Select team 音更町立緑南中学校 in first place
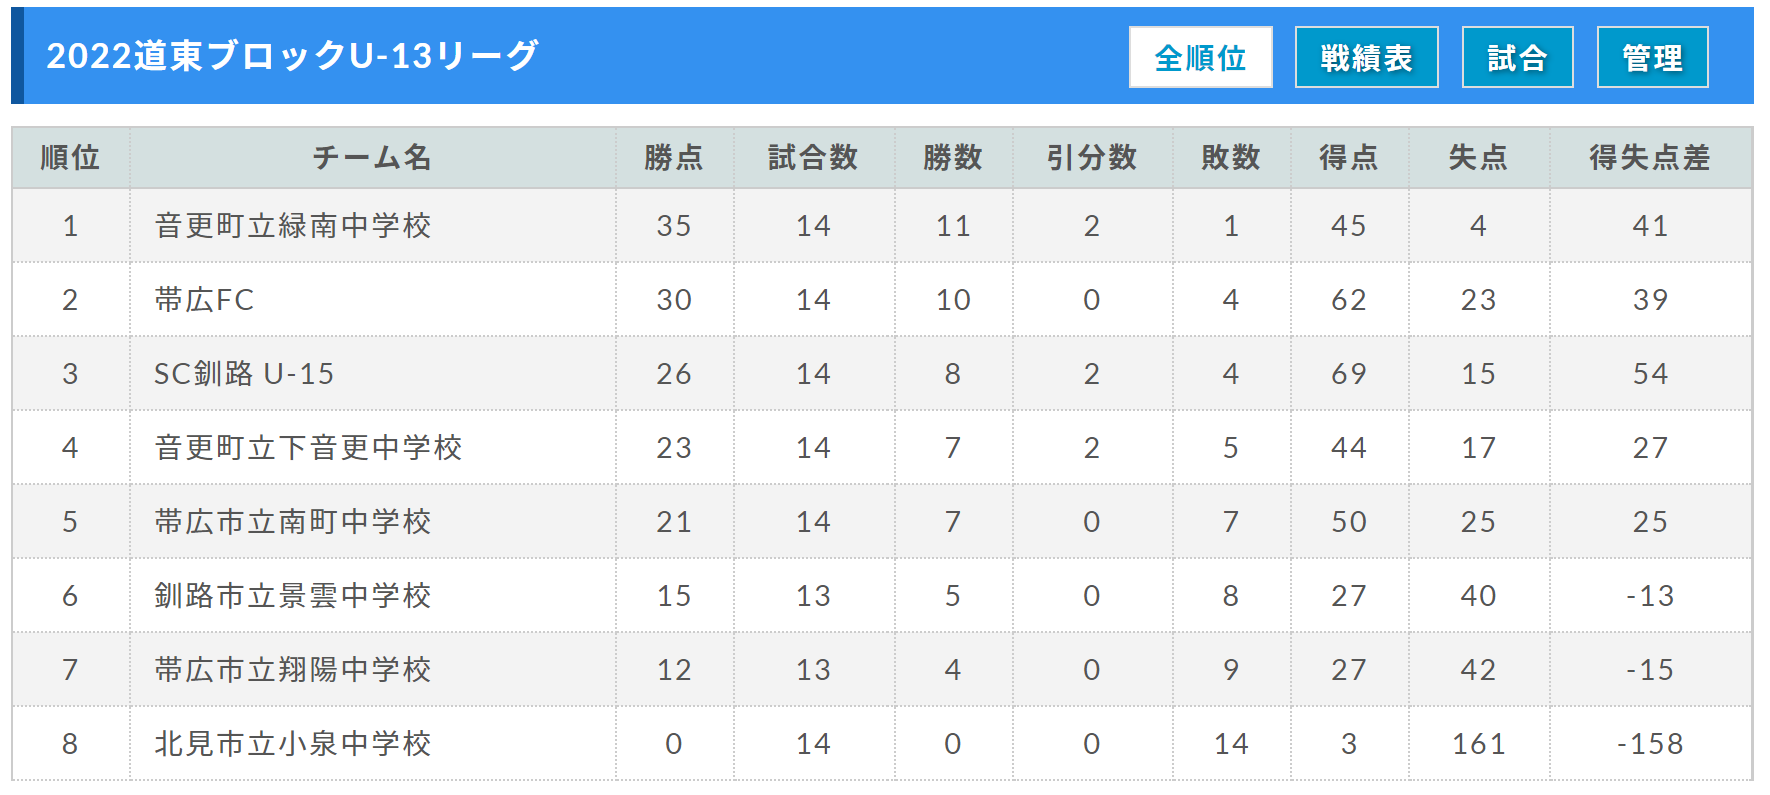The width and height of the screenshot is (1770, 795). (x=293, y=226)
